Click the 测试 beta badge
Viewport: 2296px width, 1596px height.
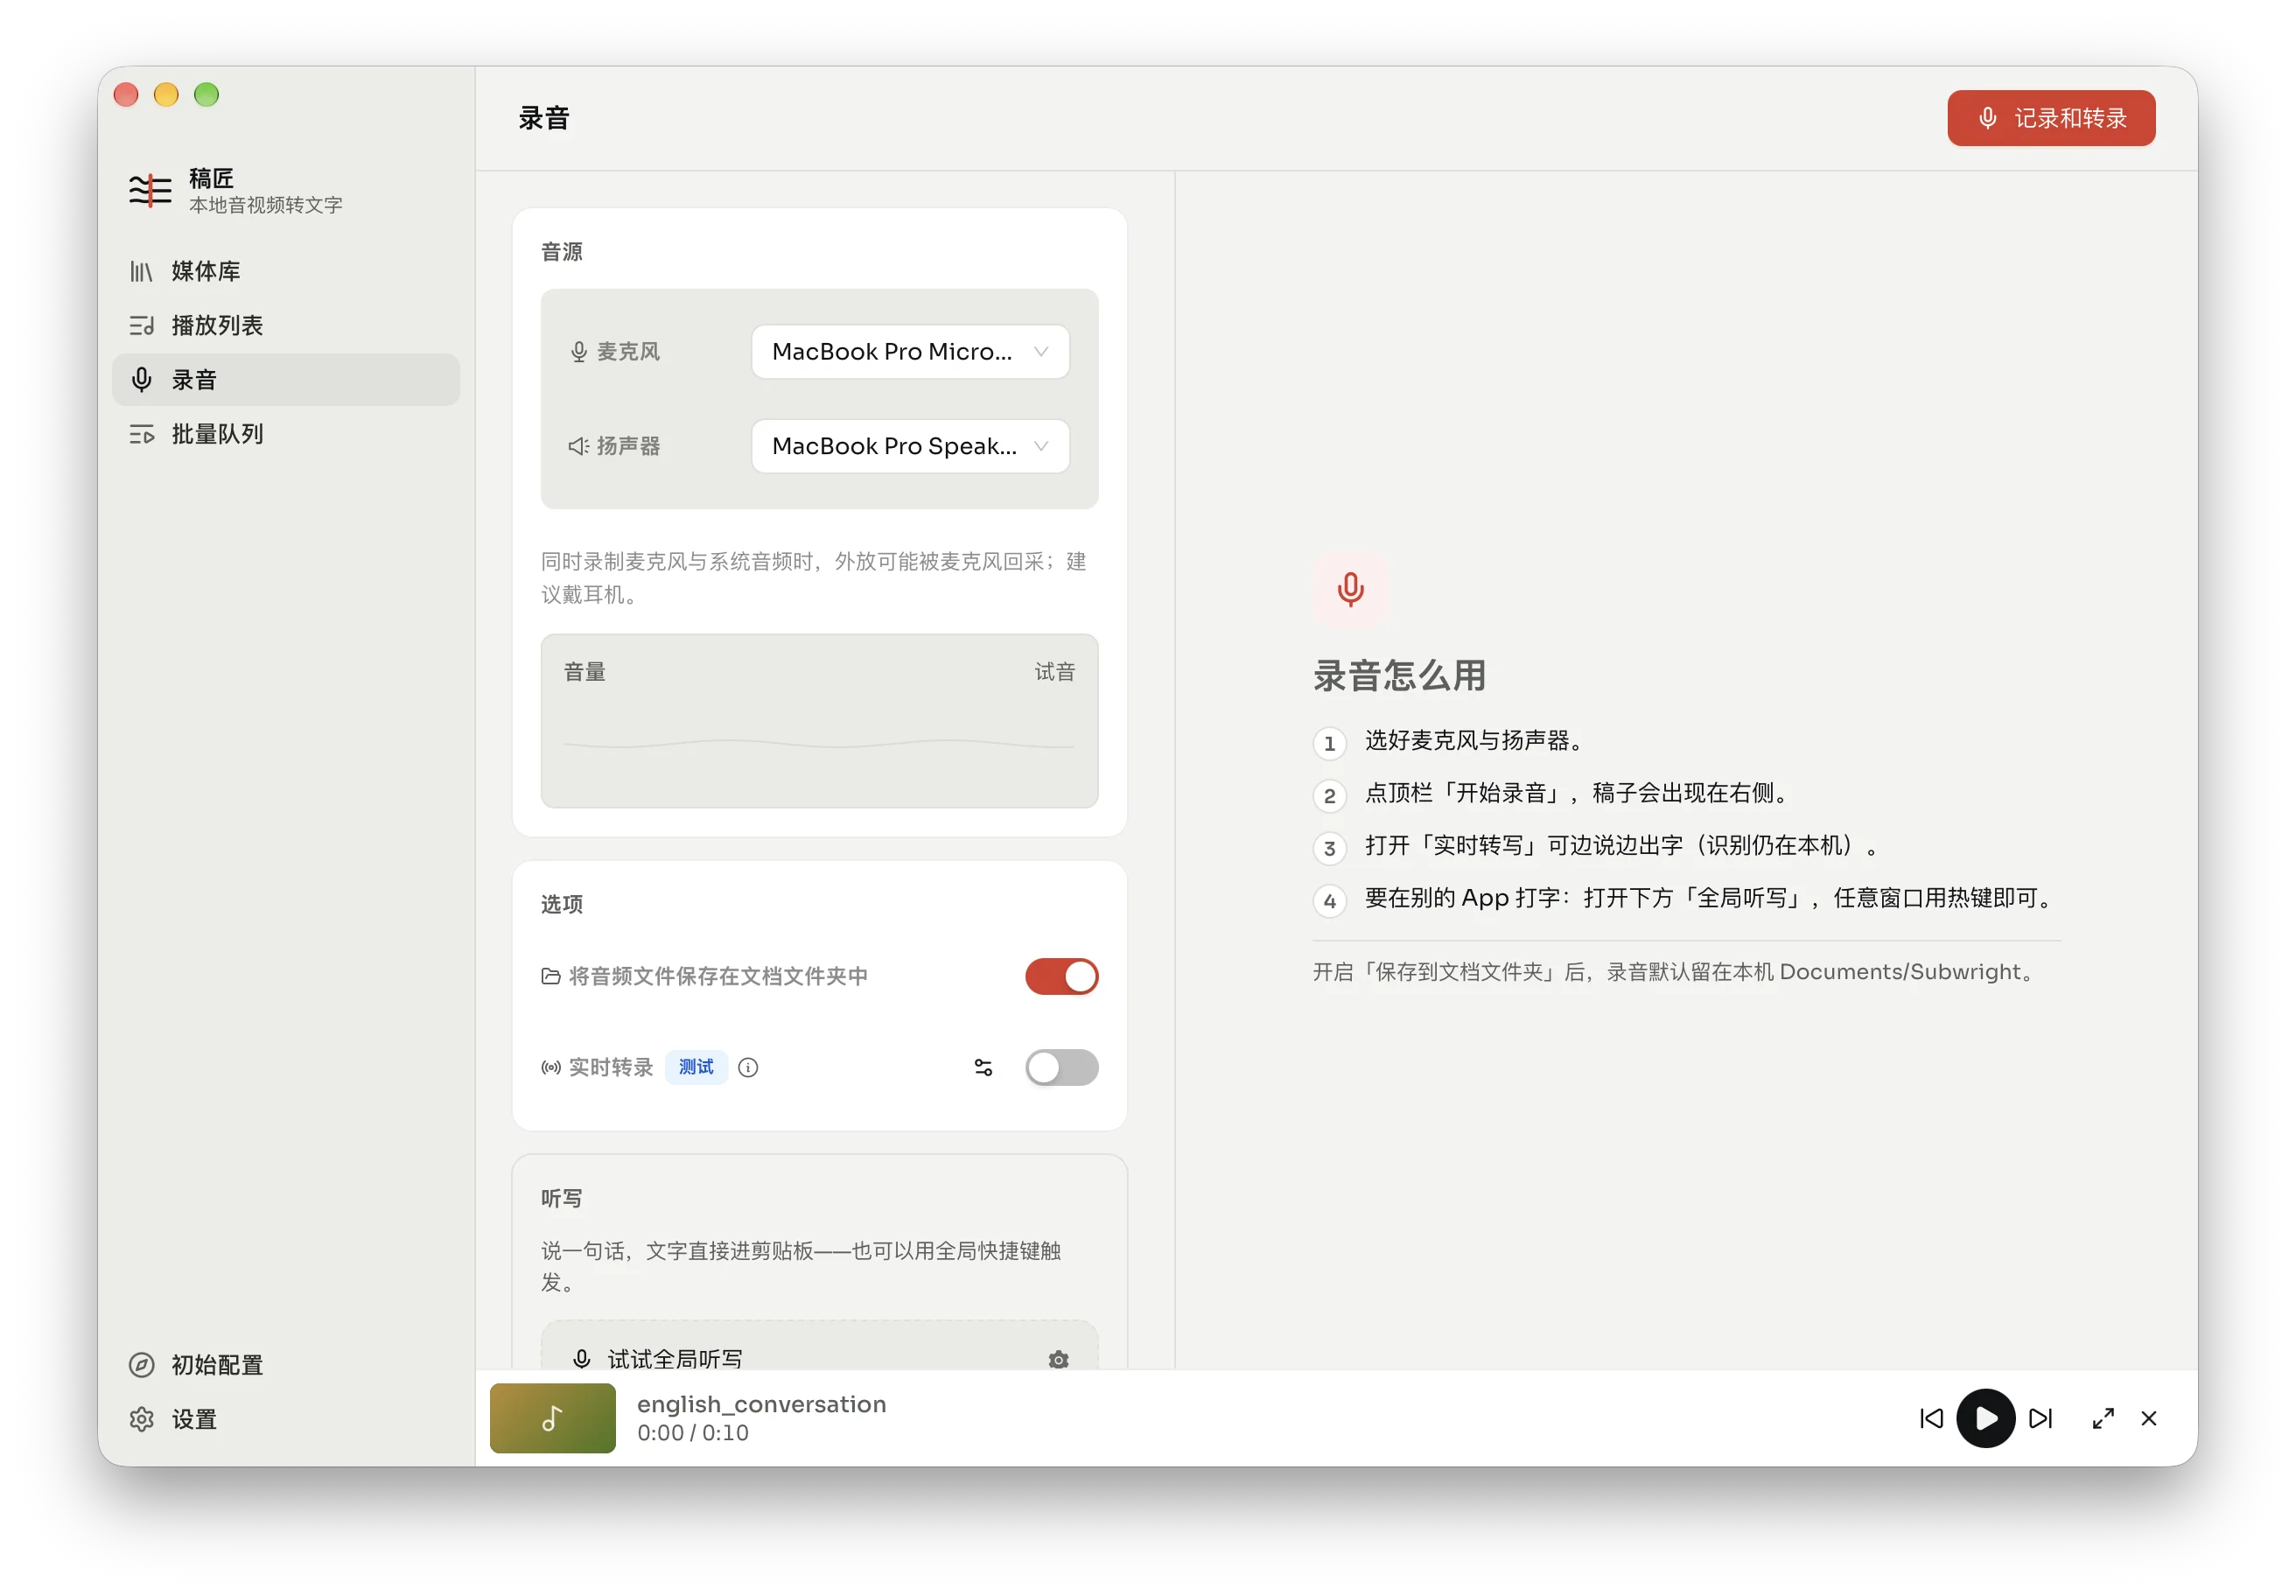pyautogui.click(x=696, y=1067)
